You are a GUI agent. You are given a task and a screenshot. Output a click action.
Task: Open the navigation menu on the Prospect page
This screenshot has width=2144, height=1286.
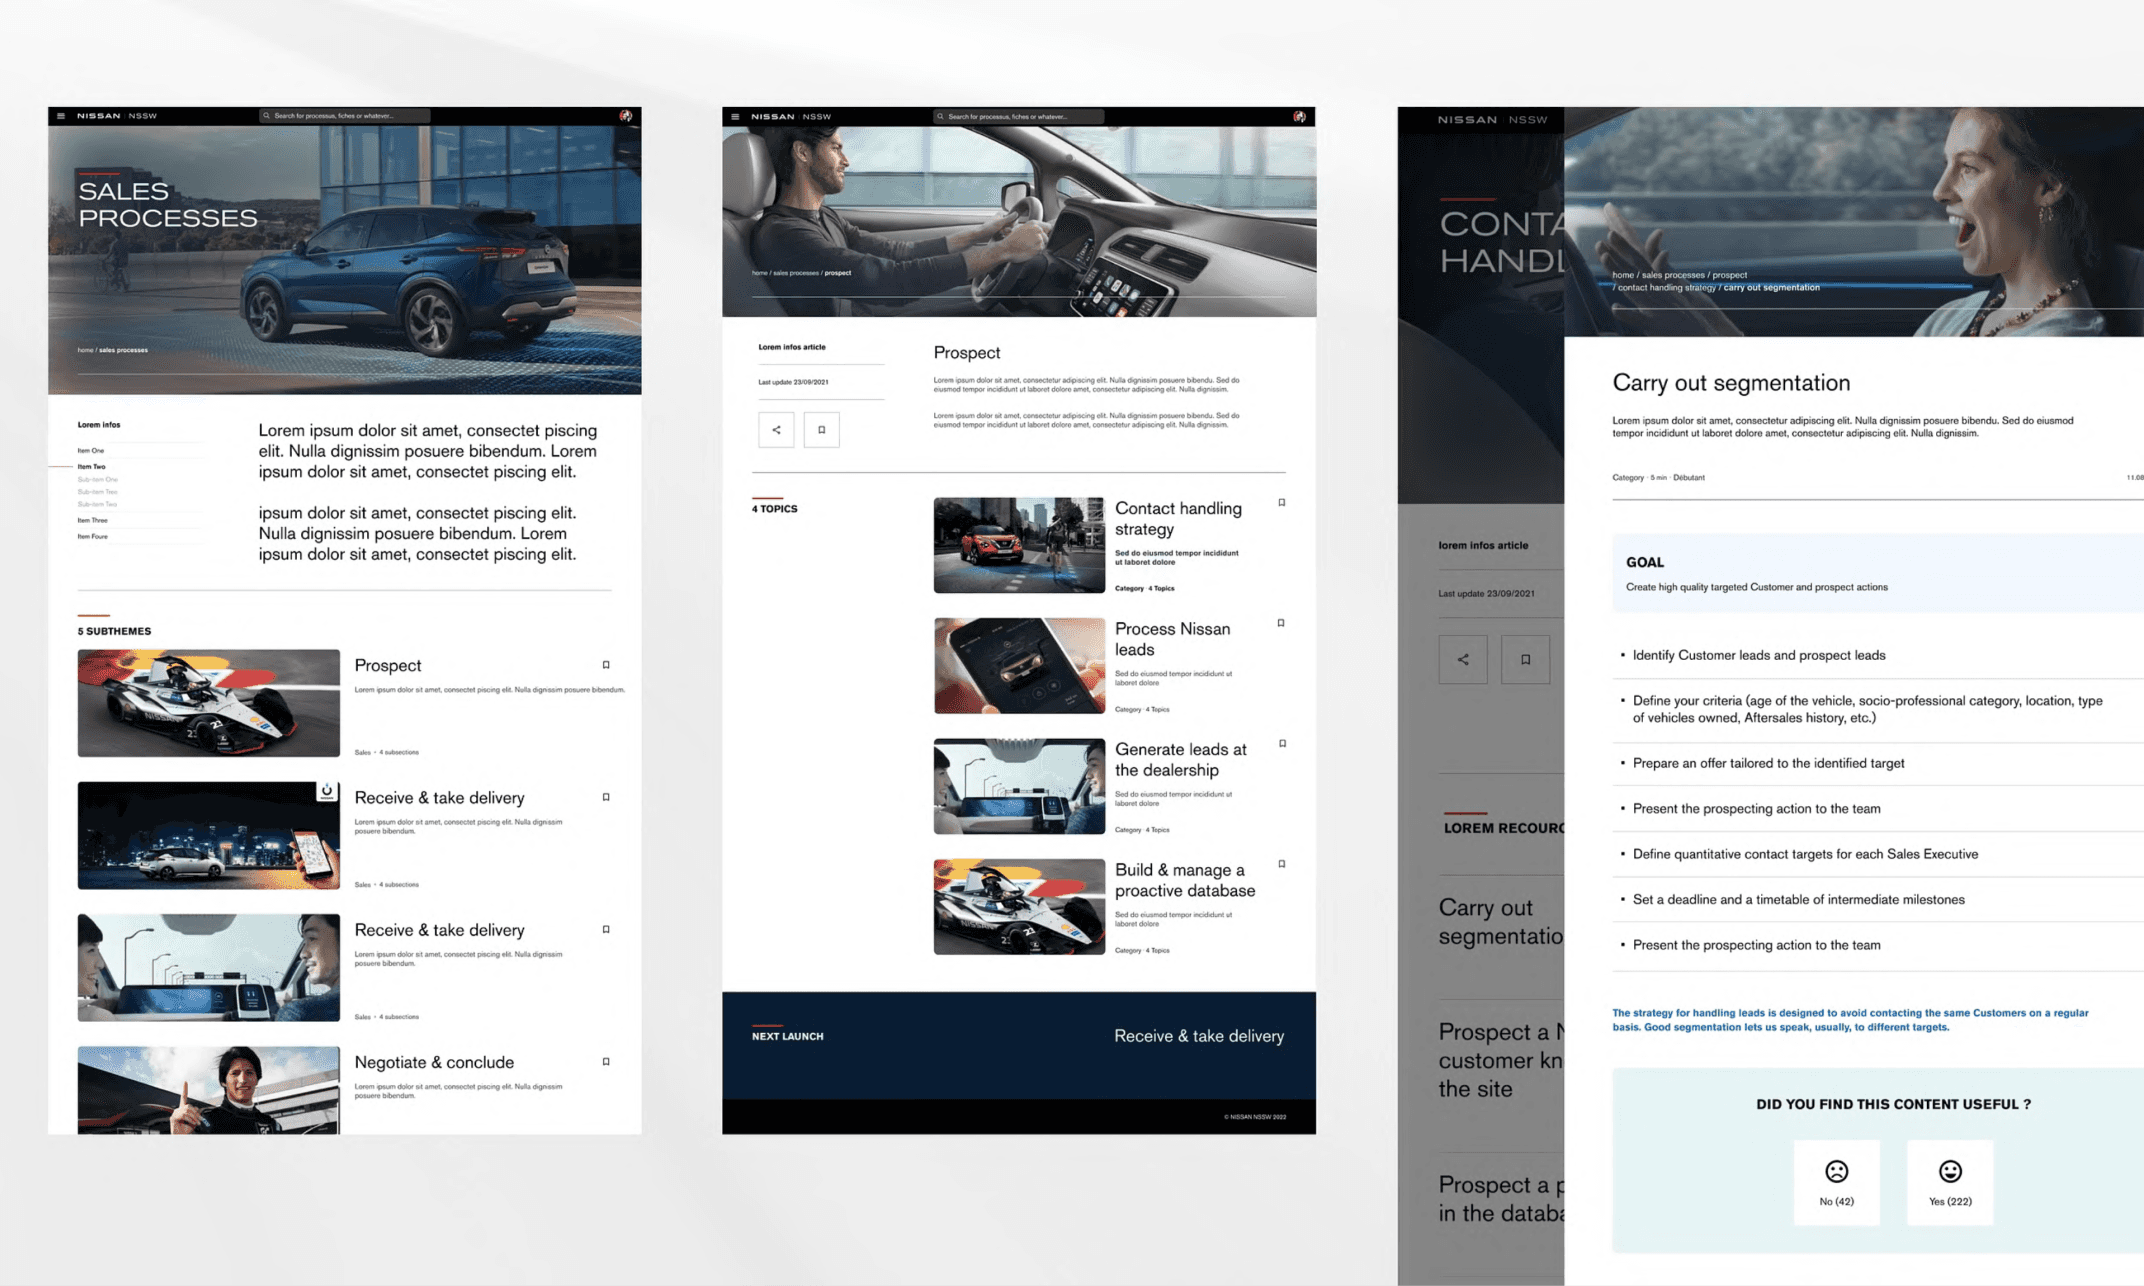[735, 116]
